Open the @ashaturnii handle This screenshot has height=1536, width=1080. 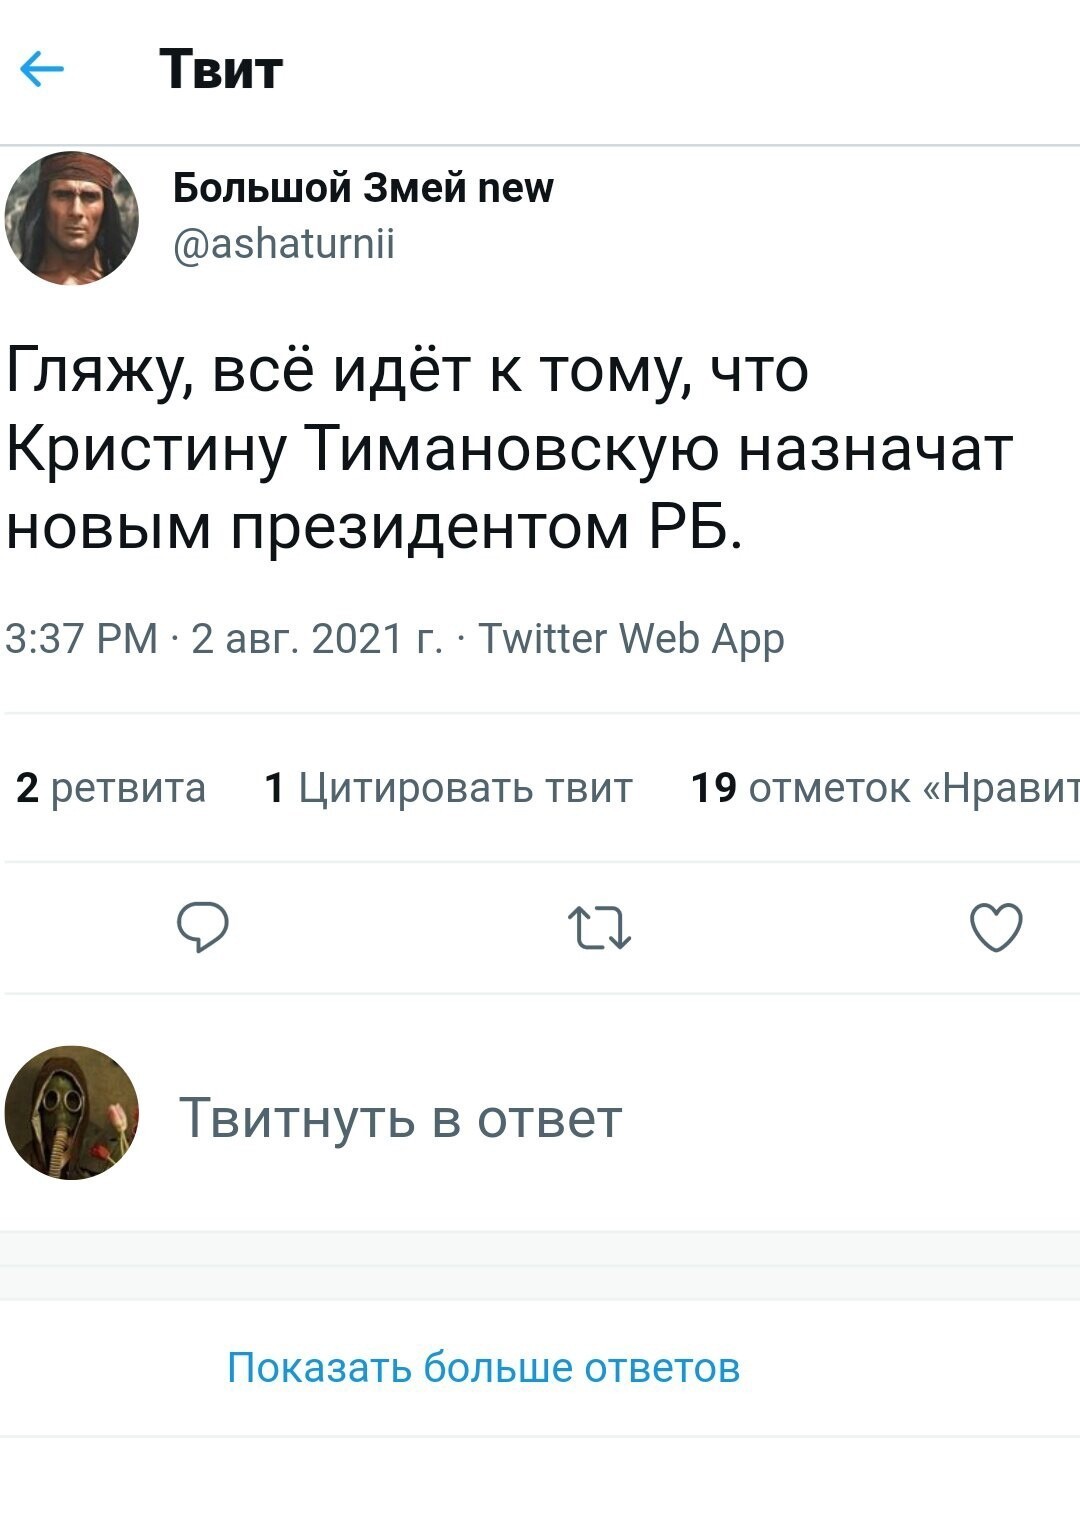(x=284, y=243)
